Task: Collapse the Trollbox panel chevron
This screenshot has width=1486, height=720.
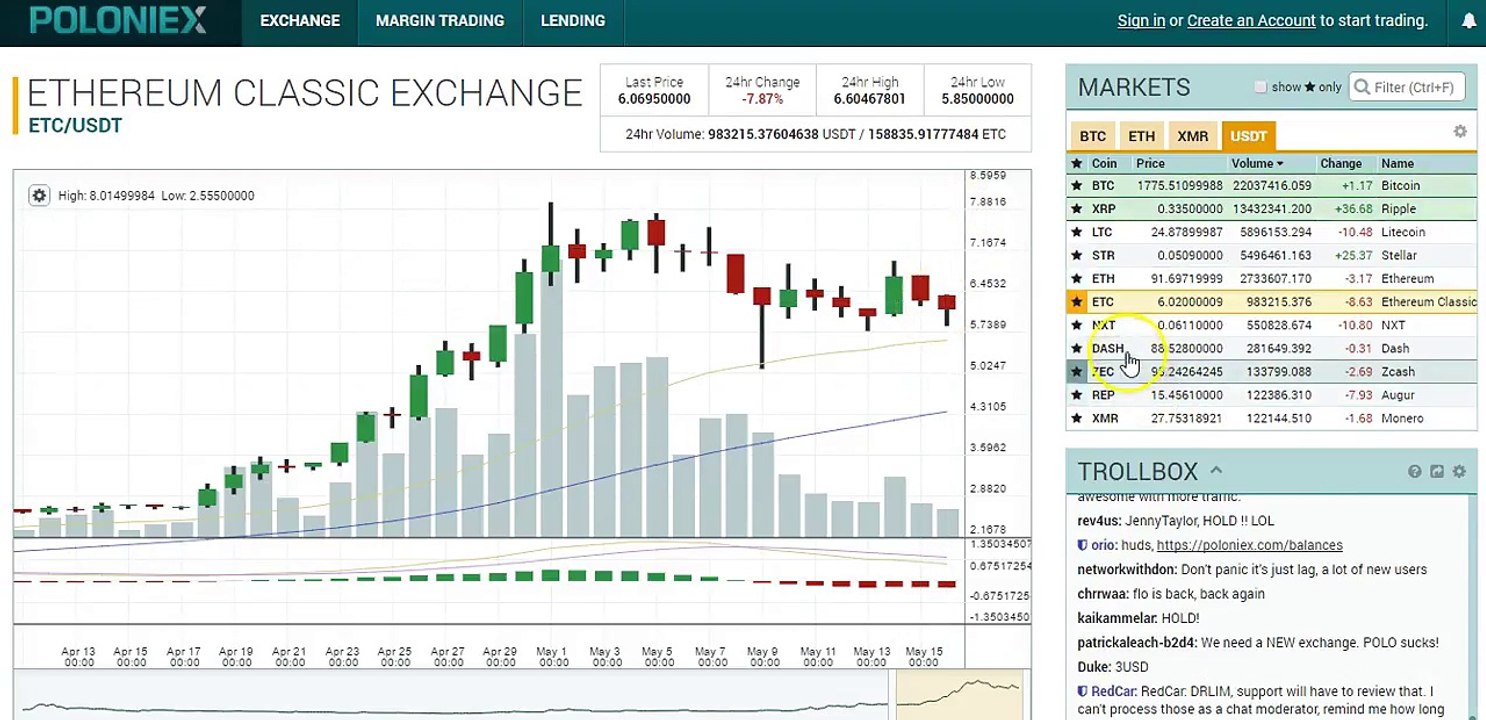Action: pos(1216,470)
